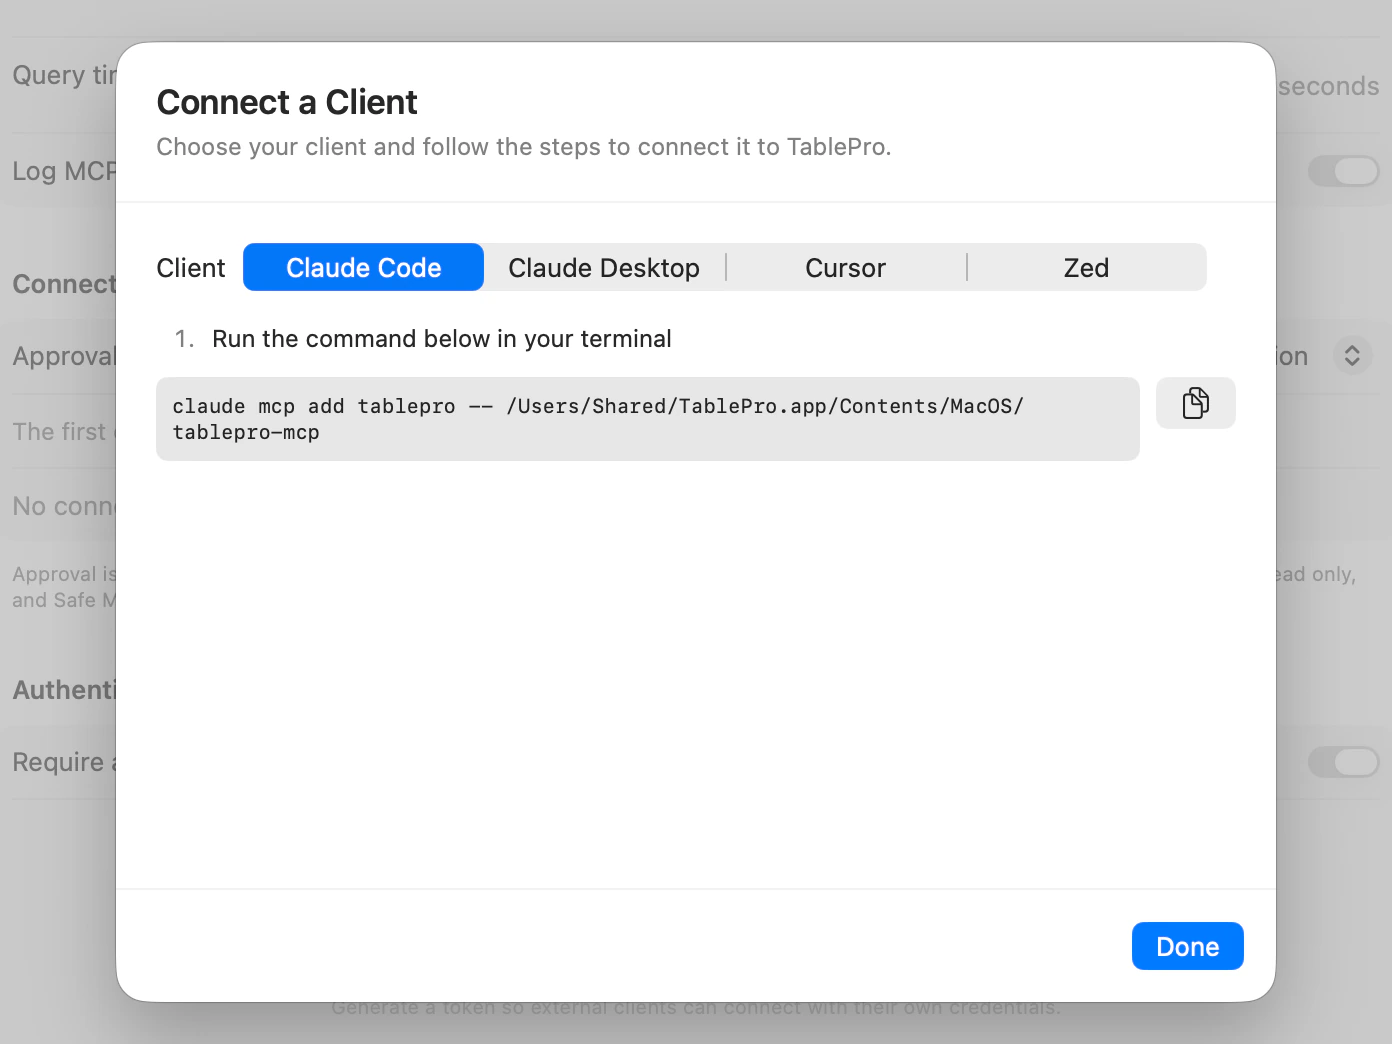The image size is (1392, 1044).
Task: Copy the claude mcp add command
Action: [1196, 403]
